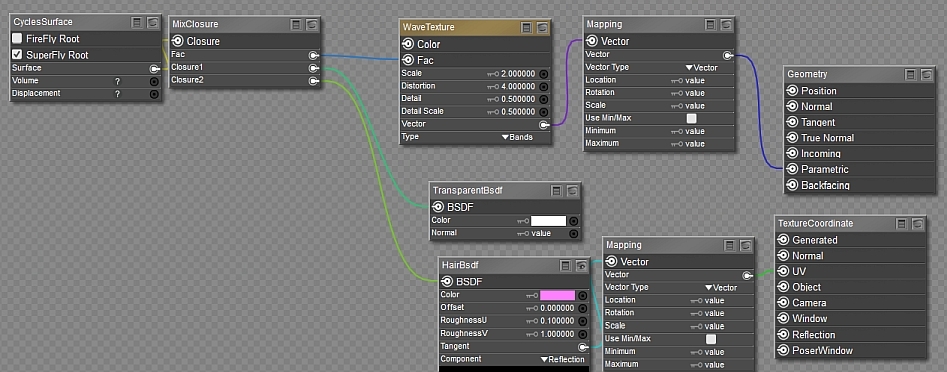The image size is (947, 372).
Task: Open Vector Type dropdown in Mapping node linked to TextureCoordinate
Action: click(721, 287)
